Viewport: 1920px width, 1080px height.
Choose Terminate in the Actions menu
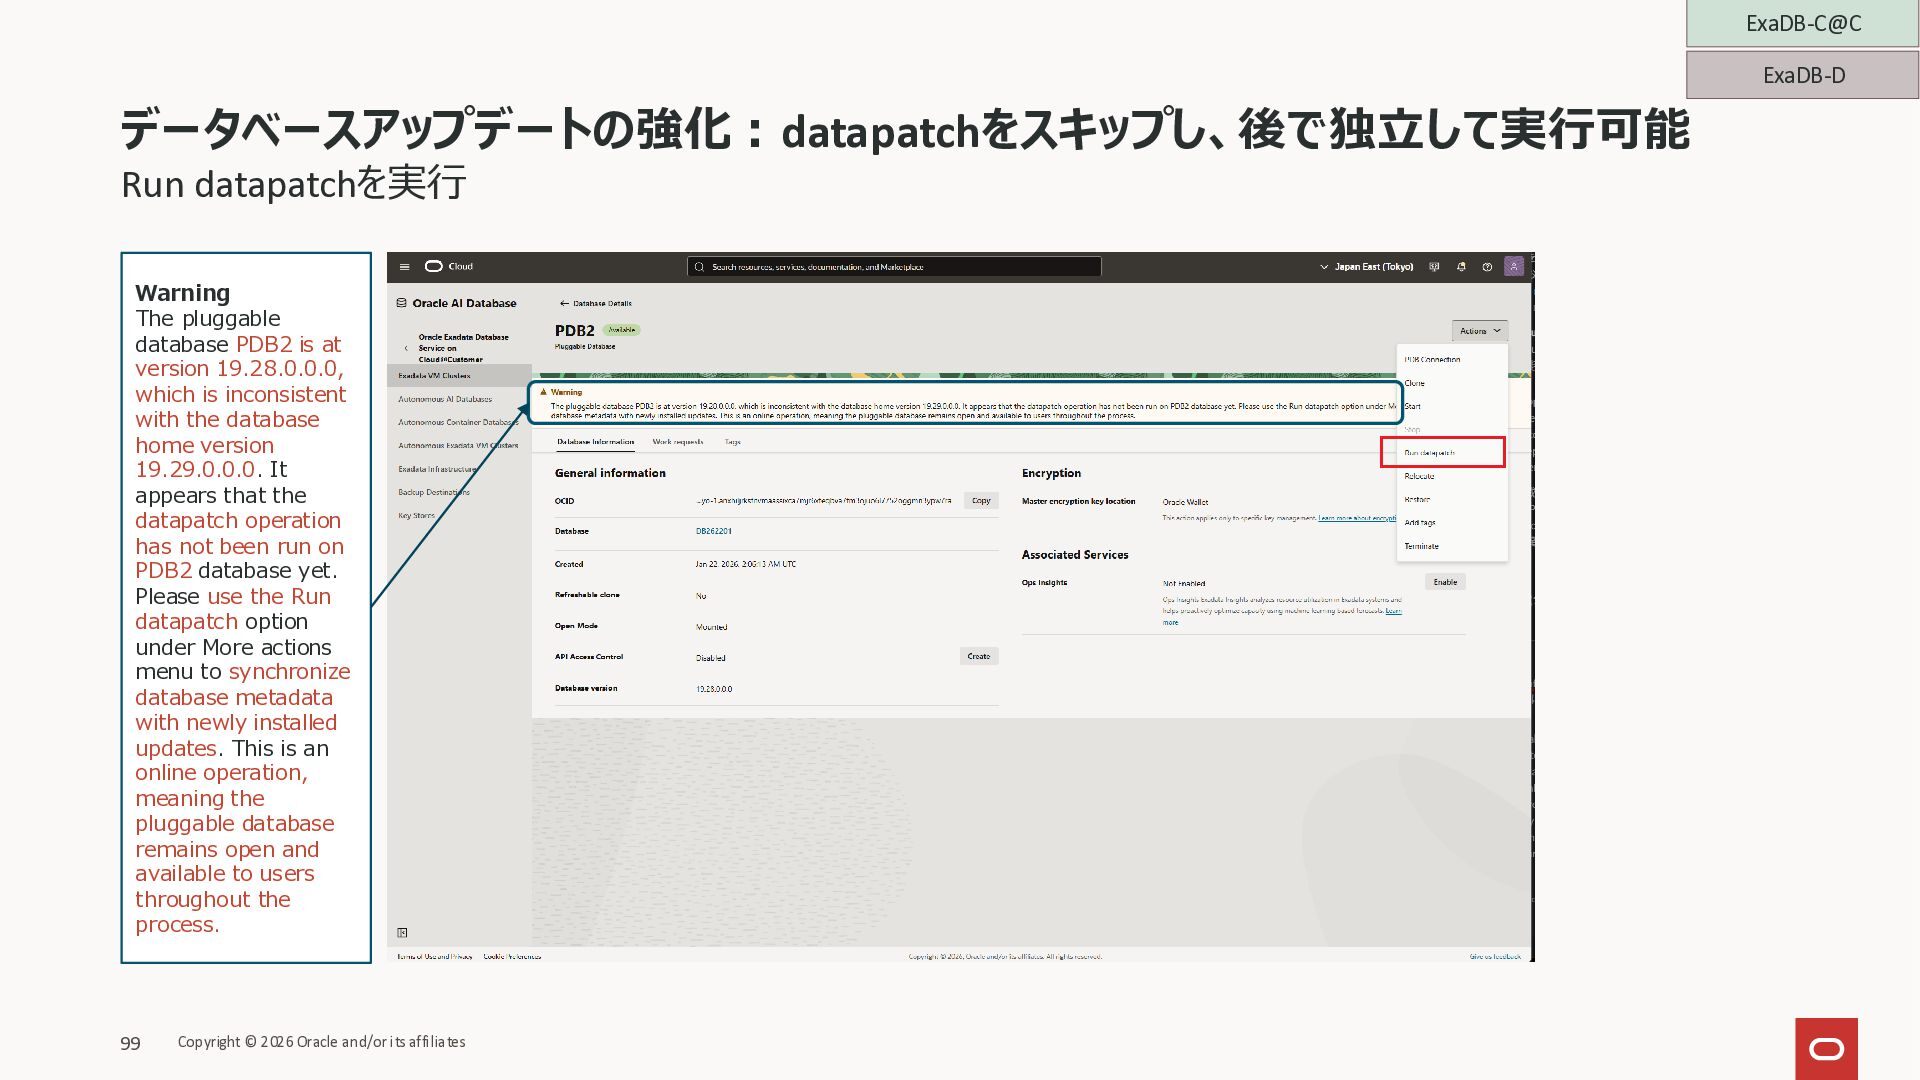coord(1421,546)
